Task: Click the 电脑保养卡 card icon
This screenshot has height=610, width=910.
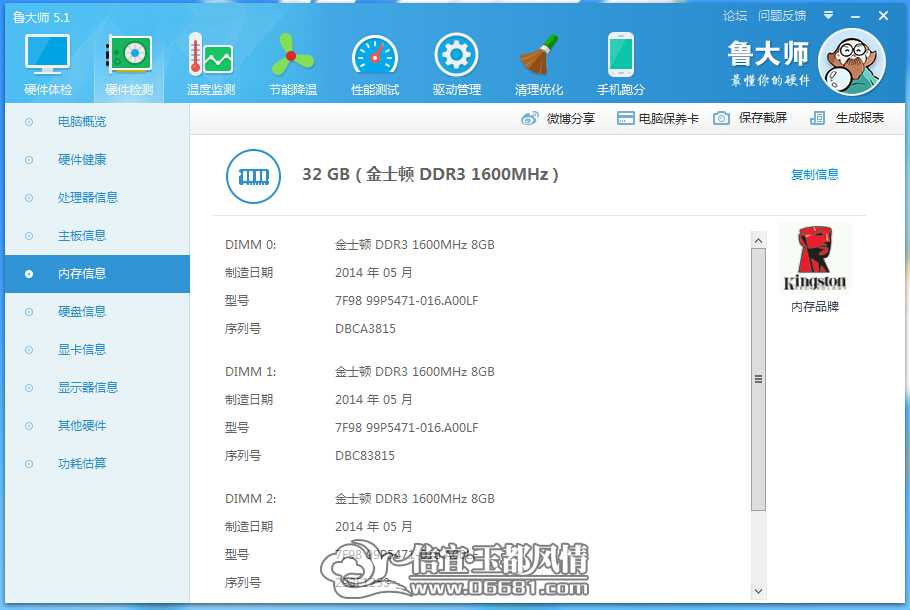Action: pyautogui.click(x=625, y=118)
